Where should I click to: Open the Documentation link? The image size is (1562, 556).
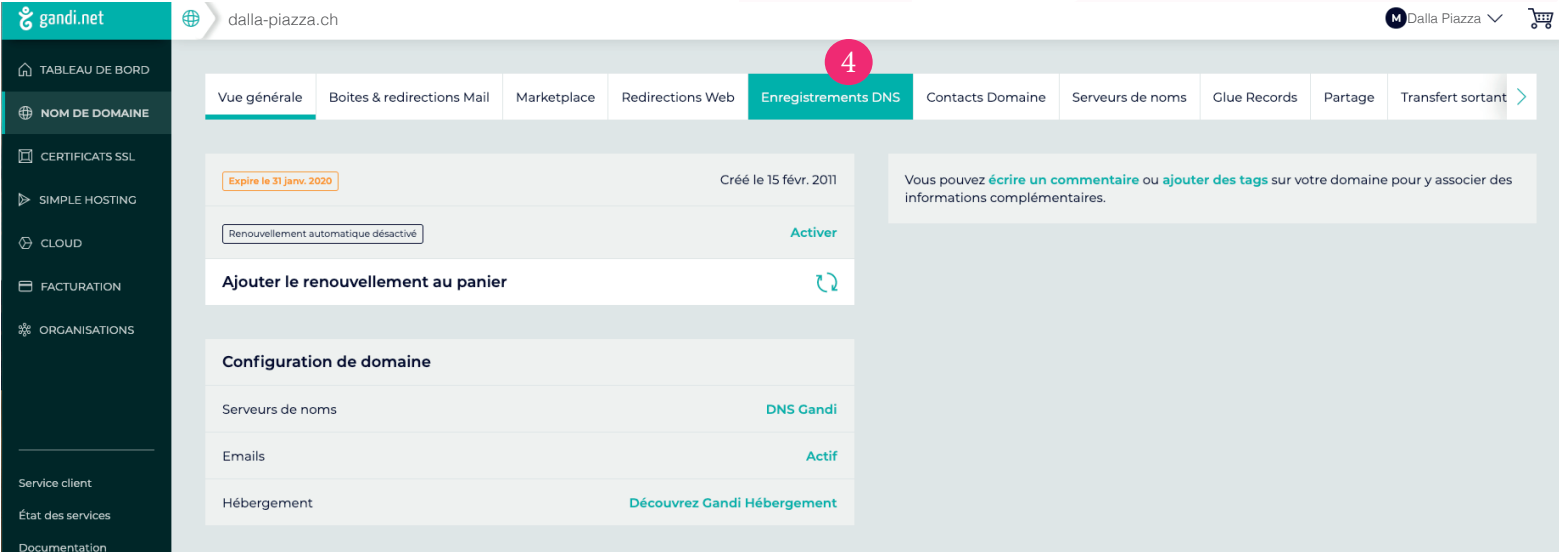coord(62,547)
